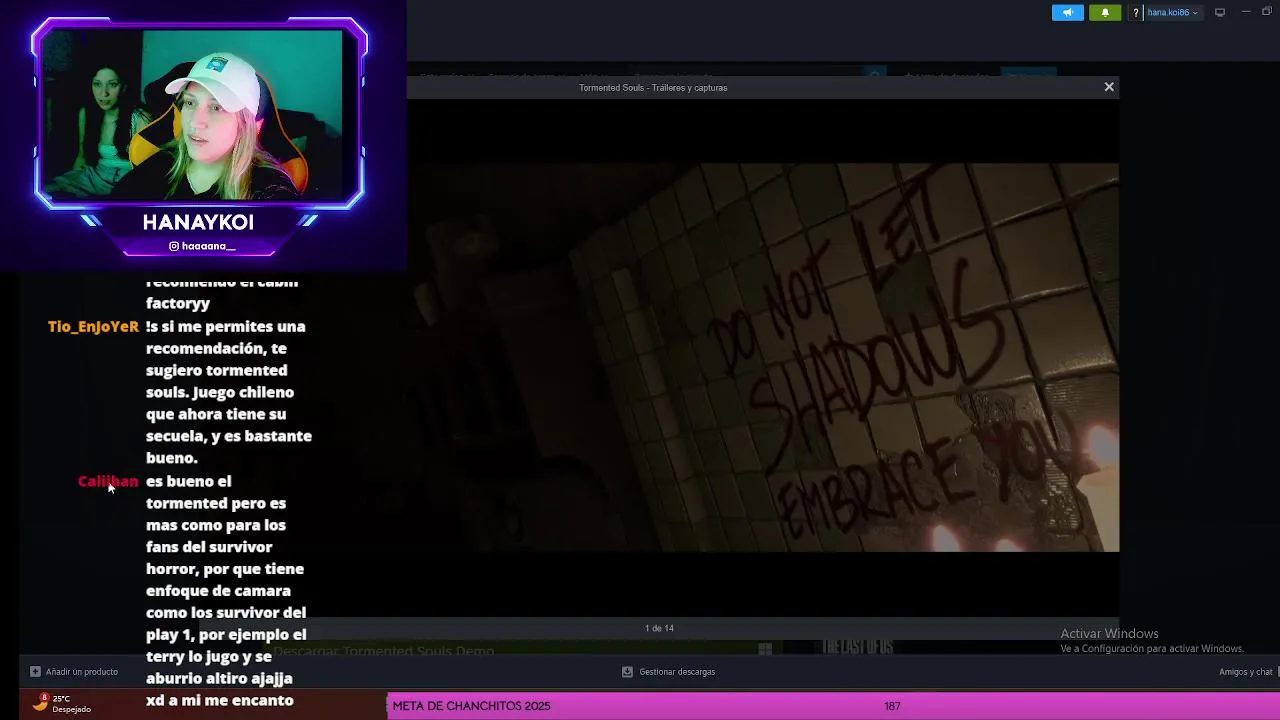Click the 'HANAYKOI' streamer name label

coord(198,222)
